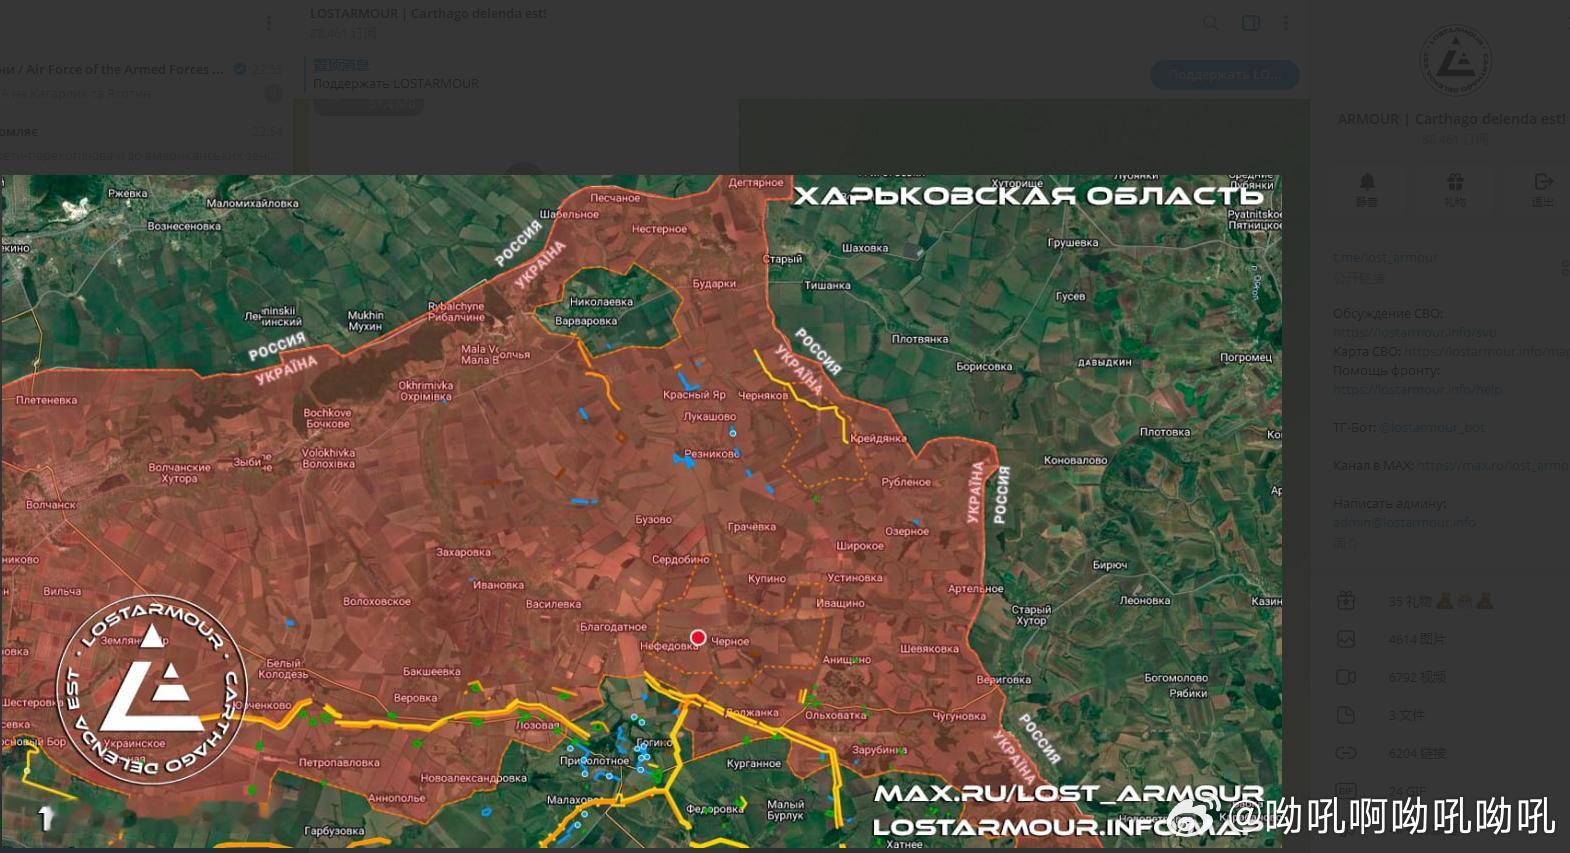
Task: Open the chat list three-dot menu
Action: 268,23
